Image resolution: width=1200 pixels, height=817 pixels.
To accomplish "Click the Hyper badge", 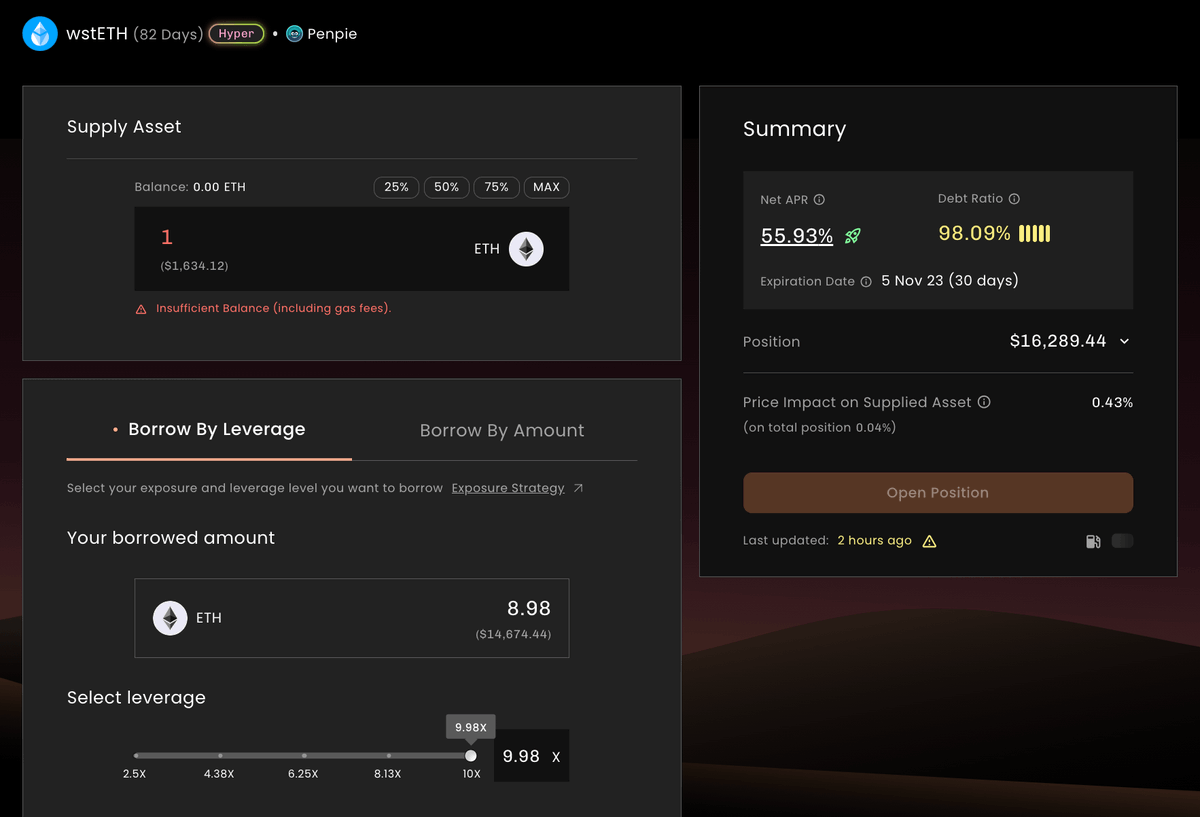I will [x=236, y=34].
